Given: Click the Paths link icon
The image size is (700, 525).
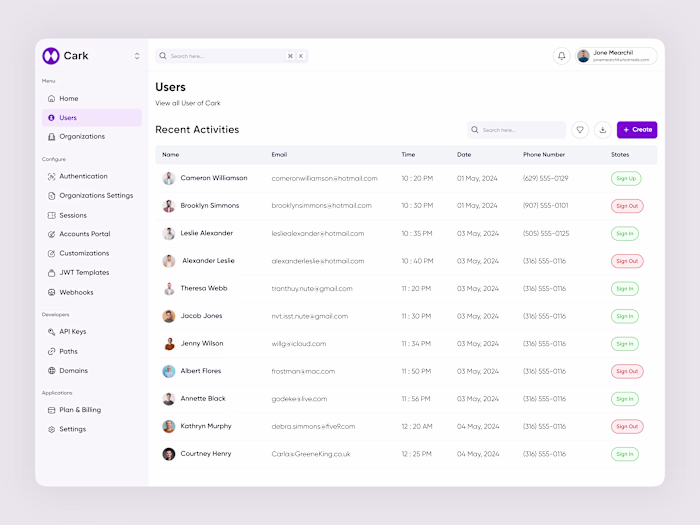Looking at the screenshot, I should tap(51, 352).
